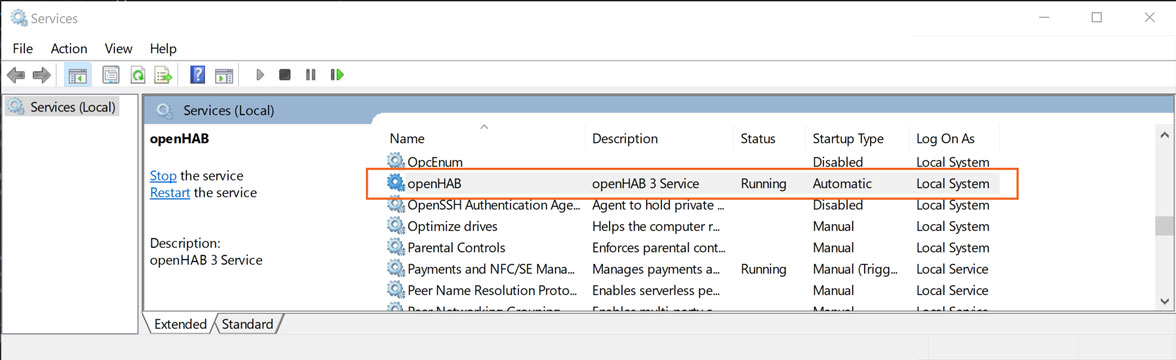Click 'Enforces parental cont...' description cell
The height and width of the screenshot is (360, 1176).
658,248
